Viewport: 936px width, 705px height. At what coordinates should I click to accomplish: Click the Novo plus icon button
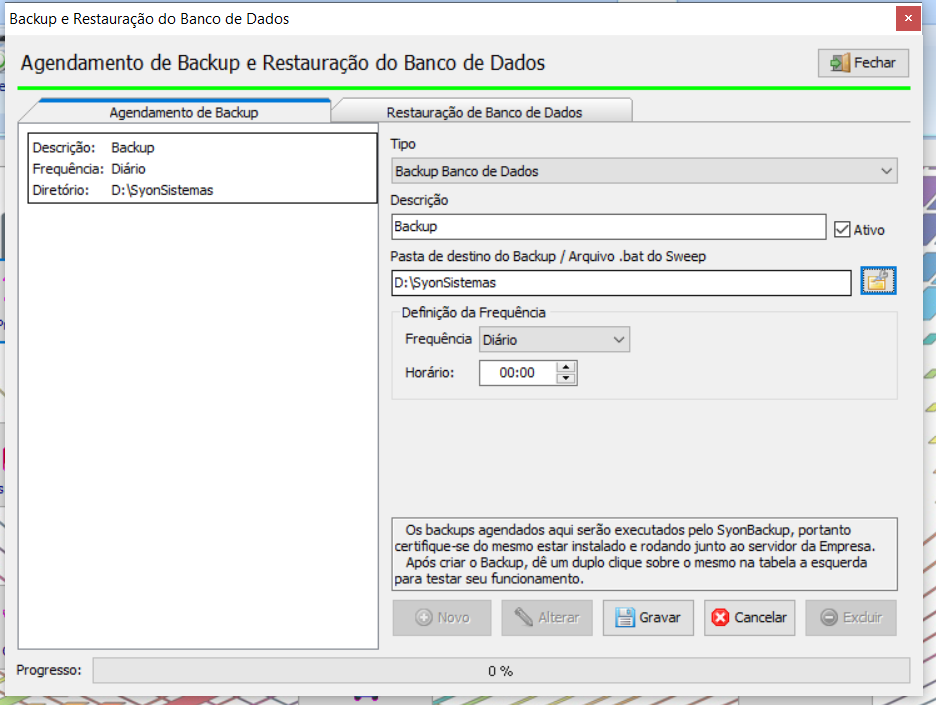click(423, 618)
